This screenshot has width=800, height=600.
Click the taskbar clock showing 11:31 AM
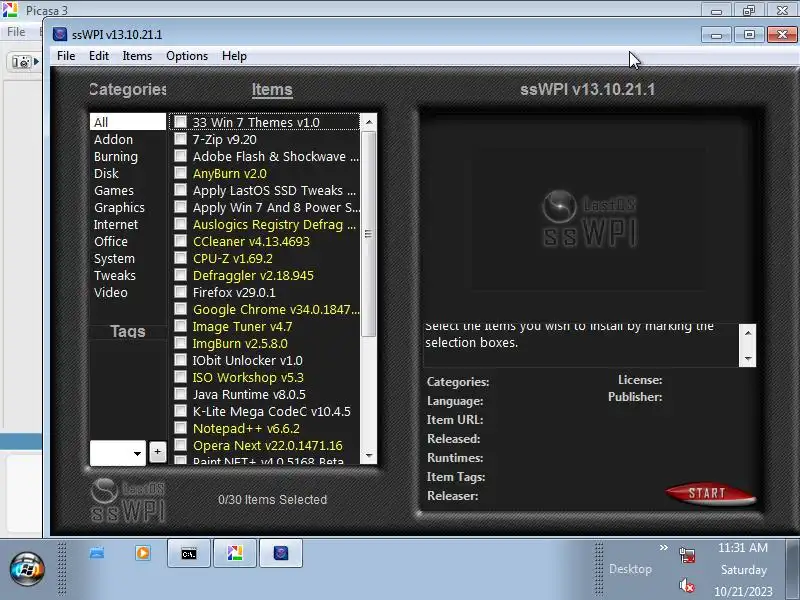tap(743, 547)
